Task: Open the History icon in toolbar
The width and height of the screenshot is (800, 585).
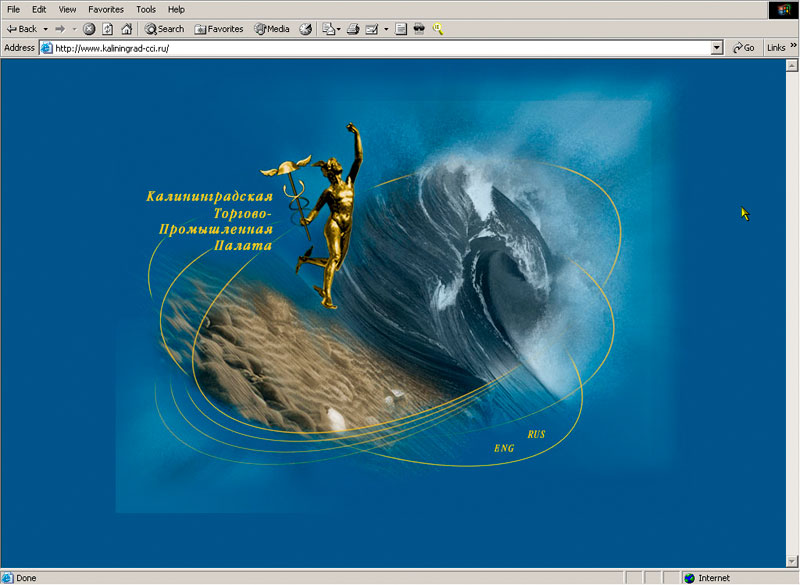Action: (x=306, y=29)
